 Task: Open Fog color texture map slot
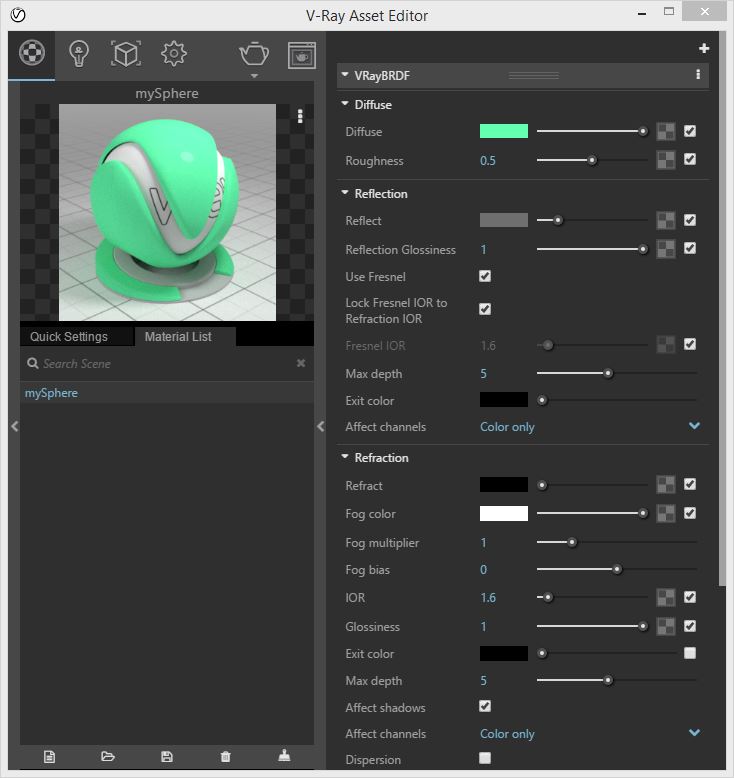[x=666, y=514]
